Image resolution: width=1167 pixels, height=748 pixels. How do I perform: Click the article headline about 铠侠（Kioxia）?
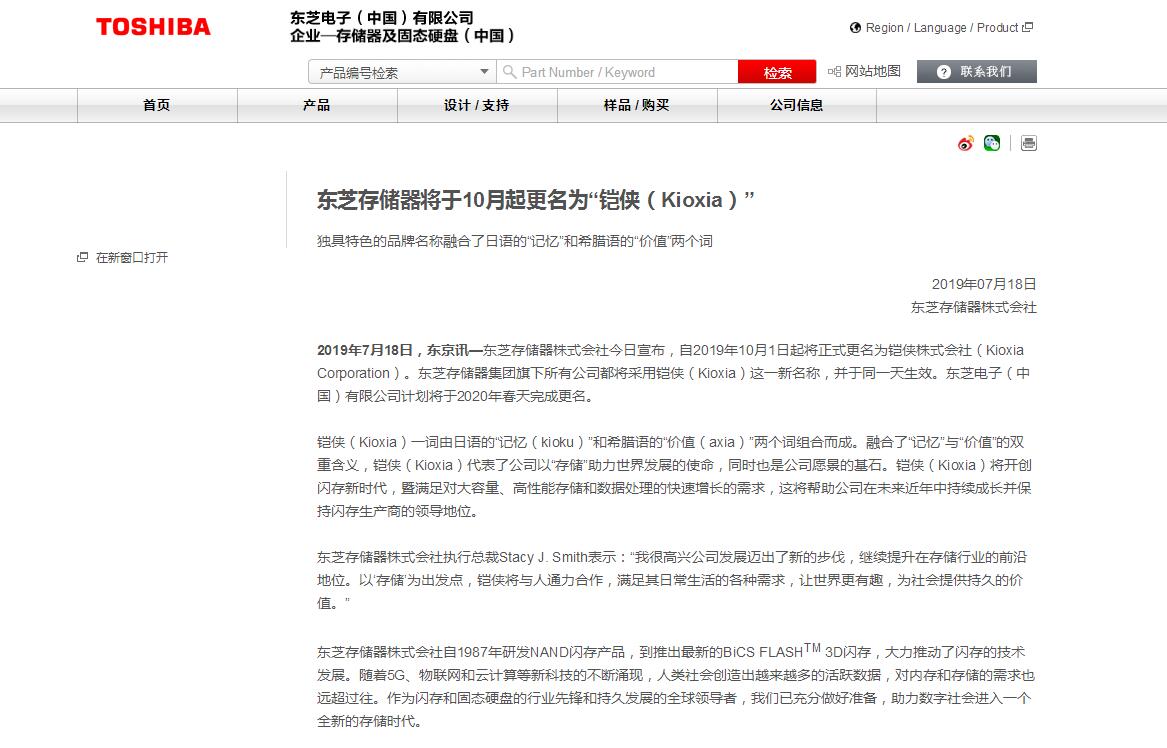point(535,199)
